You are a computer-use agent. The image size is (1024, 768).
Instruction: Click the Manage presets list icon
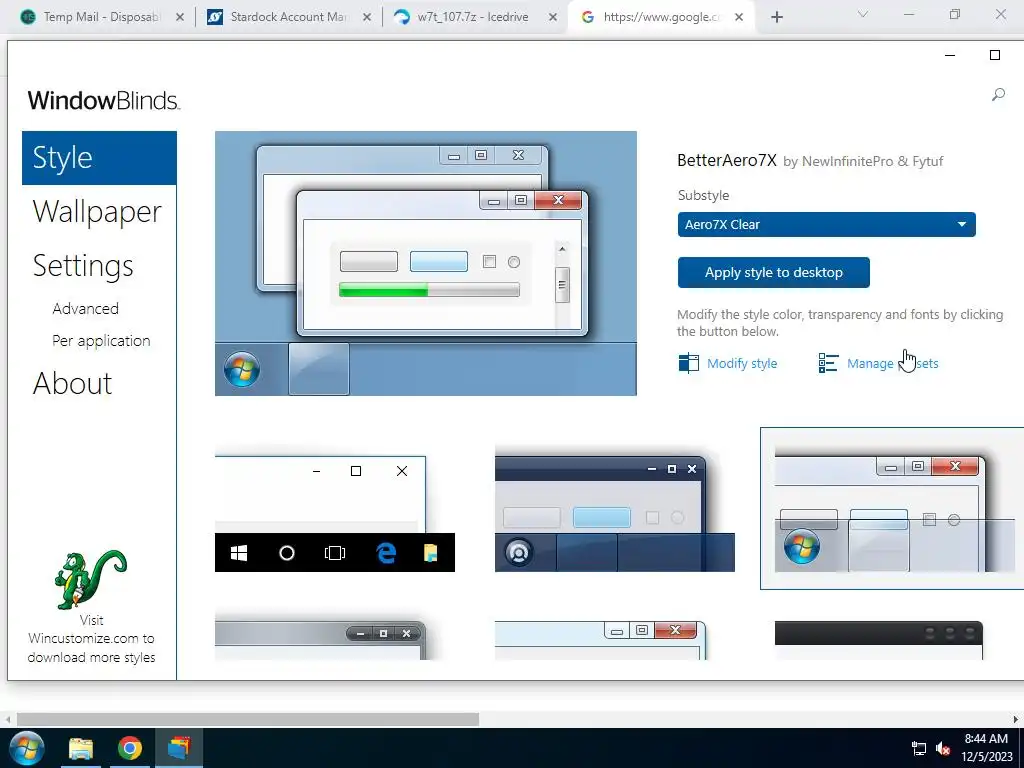(828, 363)
